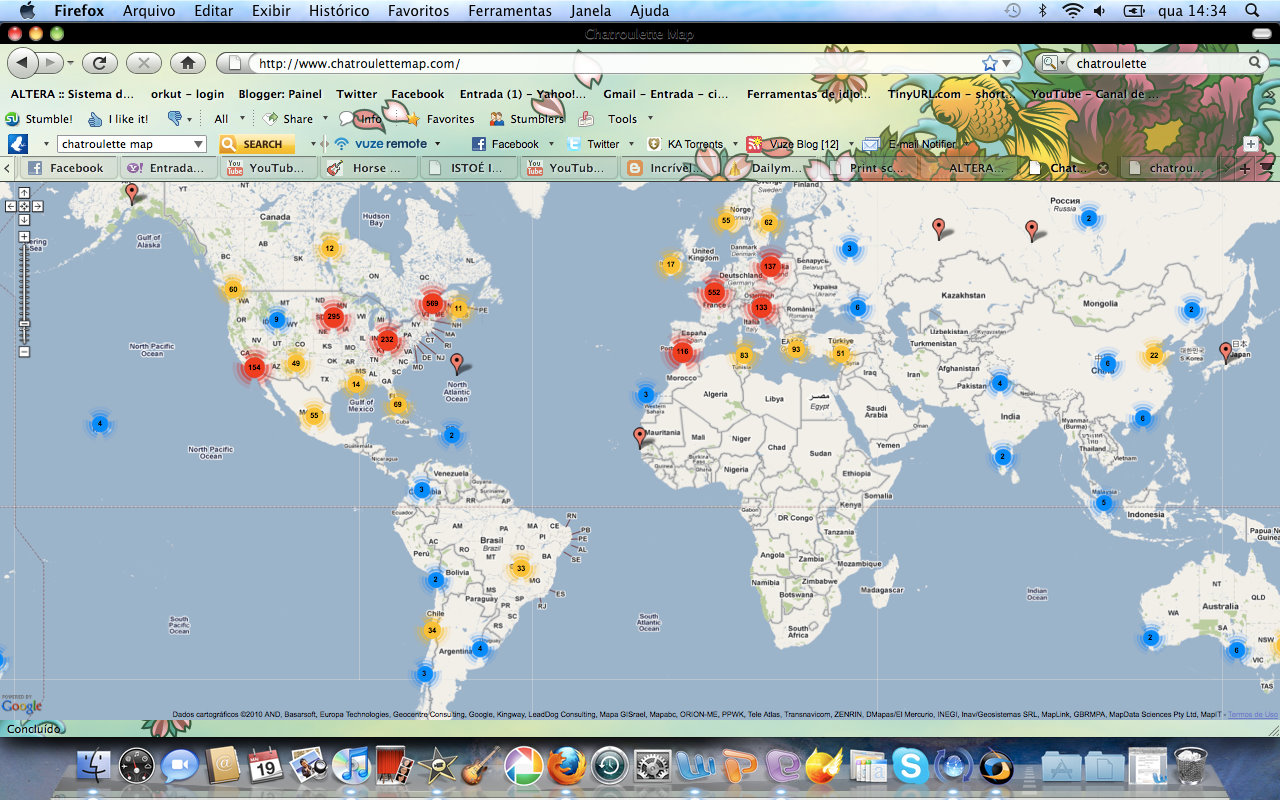The width and height of the screenshot is (1280, 800).
Task: Click the red 154 cluster in California
Action: (254, 367)
